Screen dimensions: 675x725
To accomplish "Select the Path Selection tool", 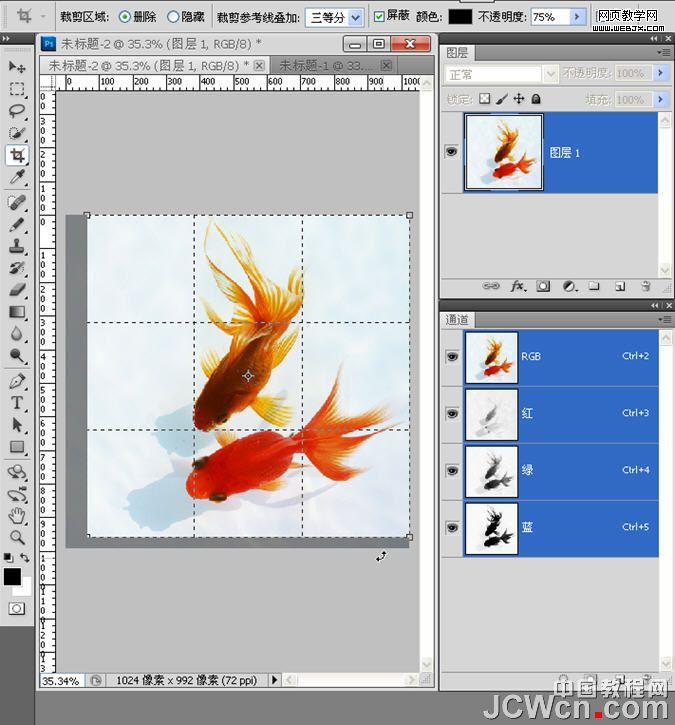I will pyautogui.click(x=17, y=425).
